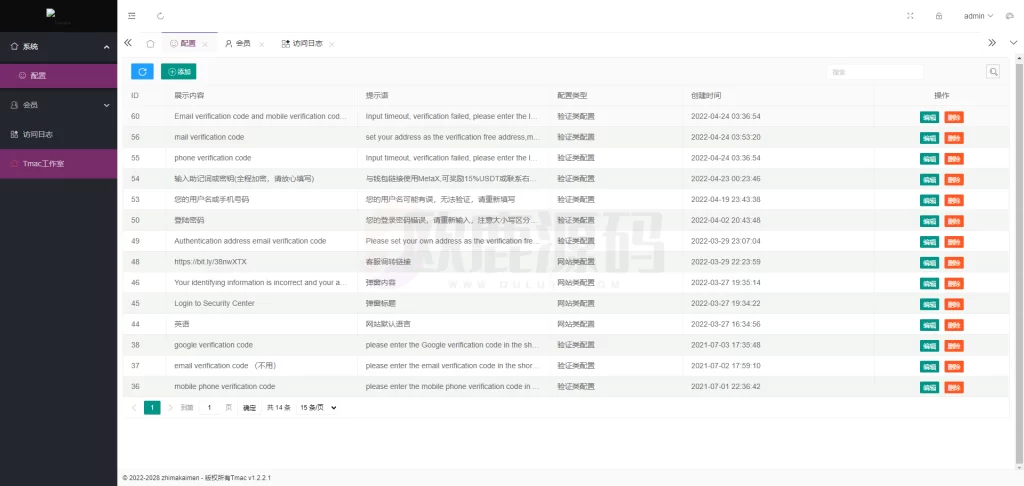
Task: Expand the 会员 sidebar menu
Action: click(59, 105)
